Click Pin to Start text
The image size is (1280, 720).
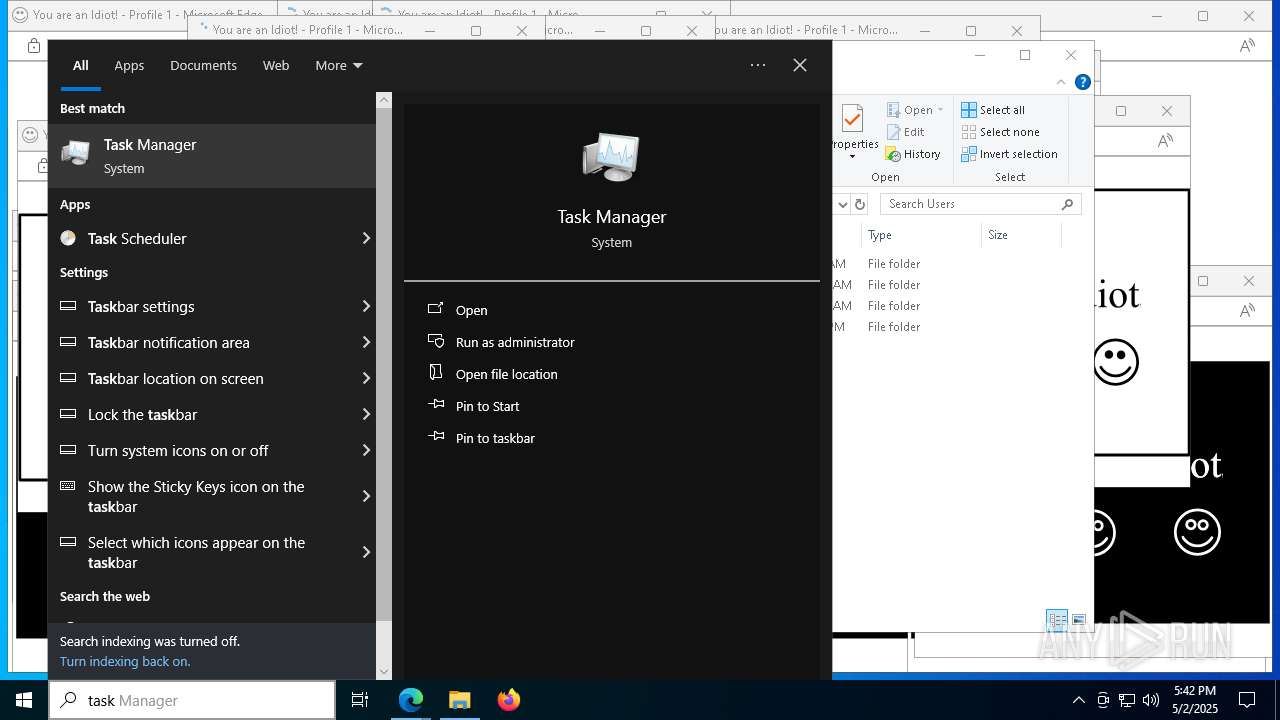pyautogui.click(x=487, y=406)
